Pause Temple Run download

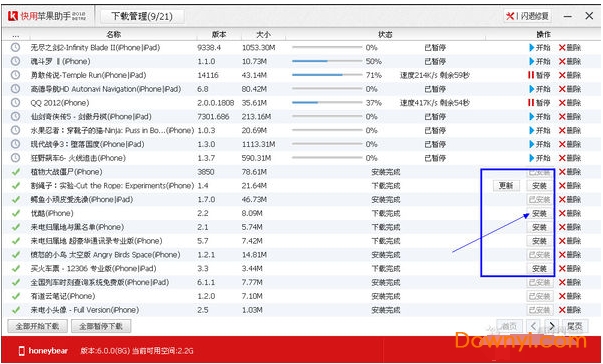[540, 75]
